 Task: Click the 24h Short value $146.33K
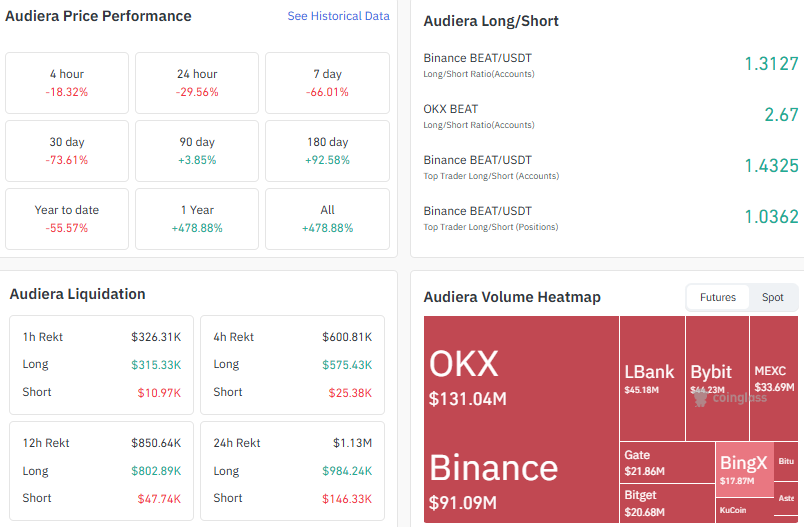[347, 498]
